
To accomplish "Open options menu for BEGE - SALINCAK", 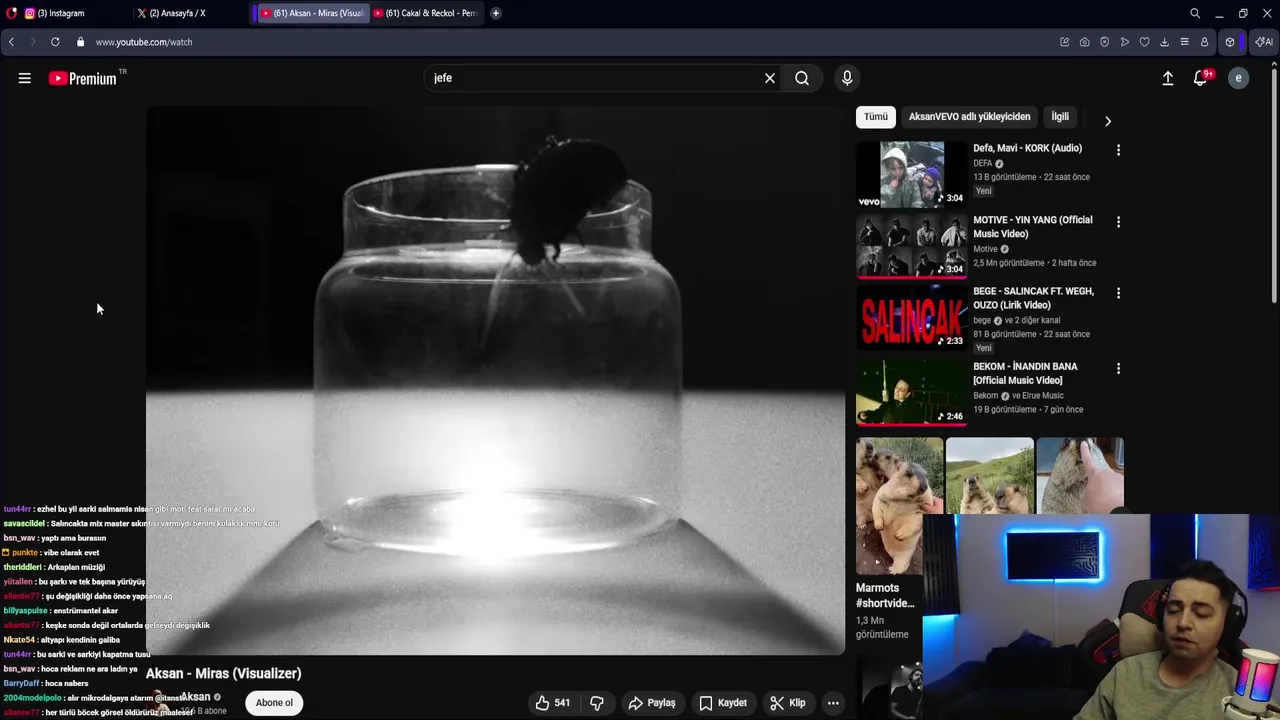I will (1118, 293).
